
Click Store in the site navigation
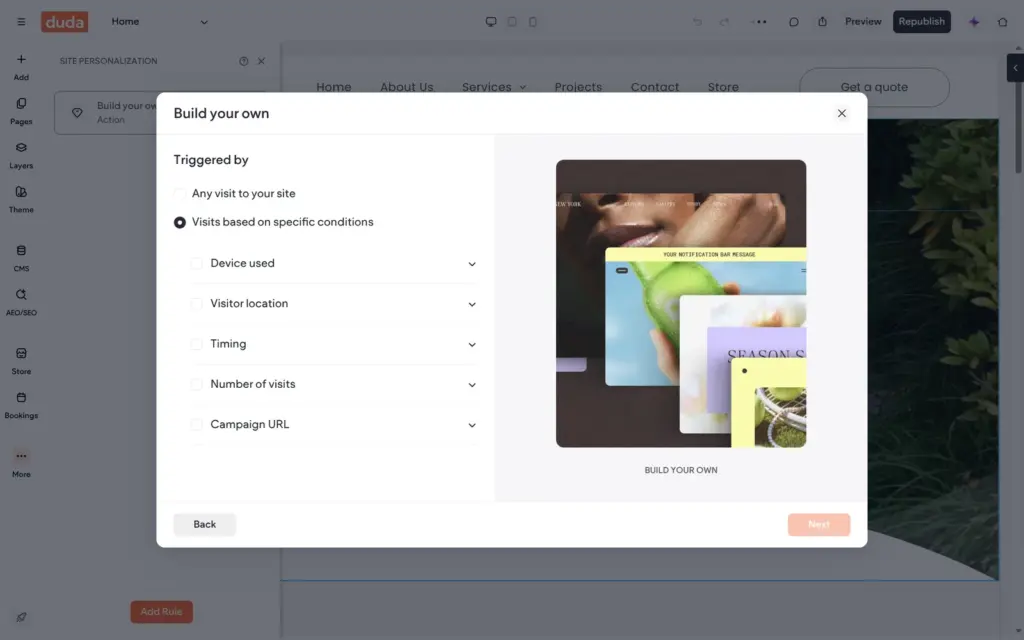[x=723, y=87]
